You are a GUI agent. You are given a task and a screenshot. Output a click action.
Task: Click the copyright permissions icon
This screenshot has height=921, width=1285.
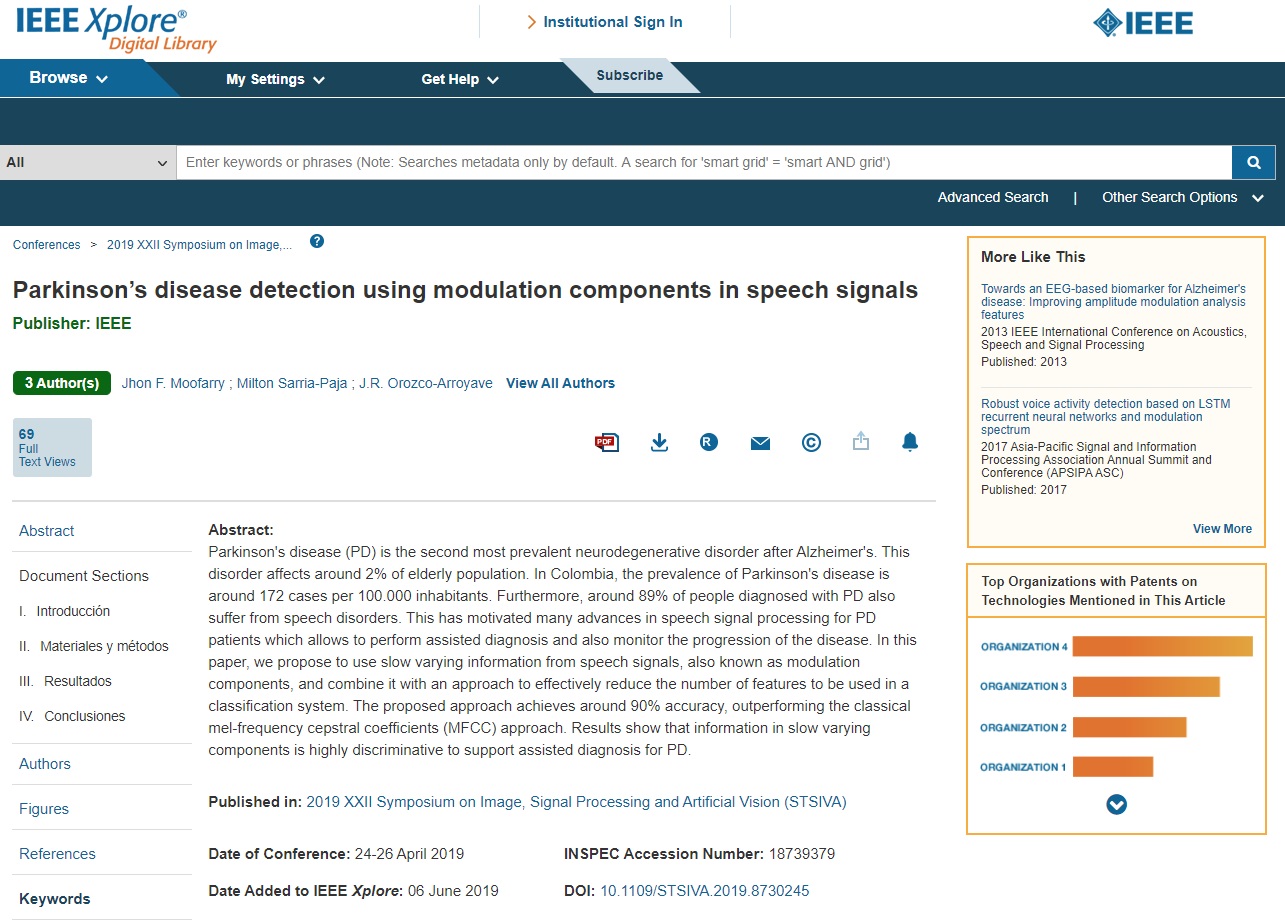(811, 442)
